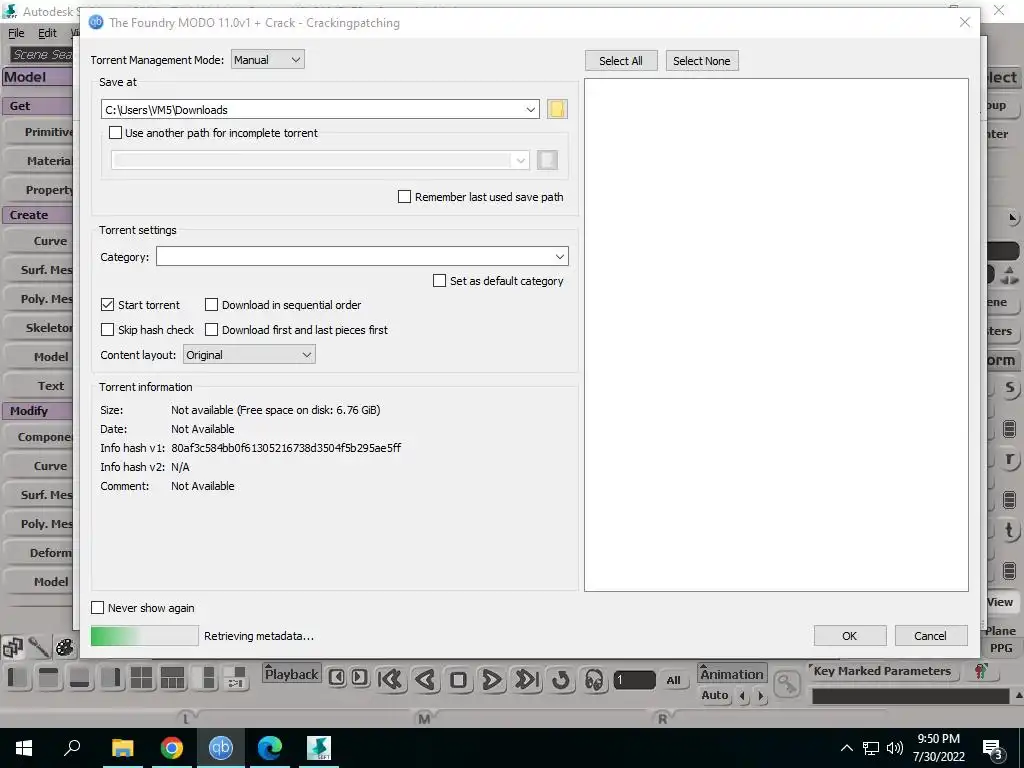The width and height of the screenshot is (1024, 768).
Task: Enable 'Download in sequential order'
Action: [211, 304]
